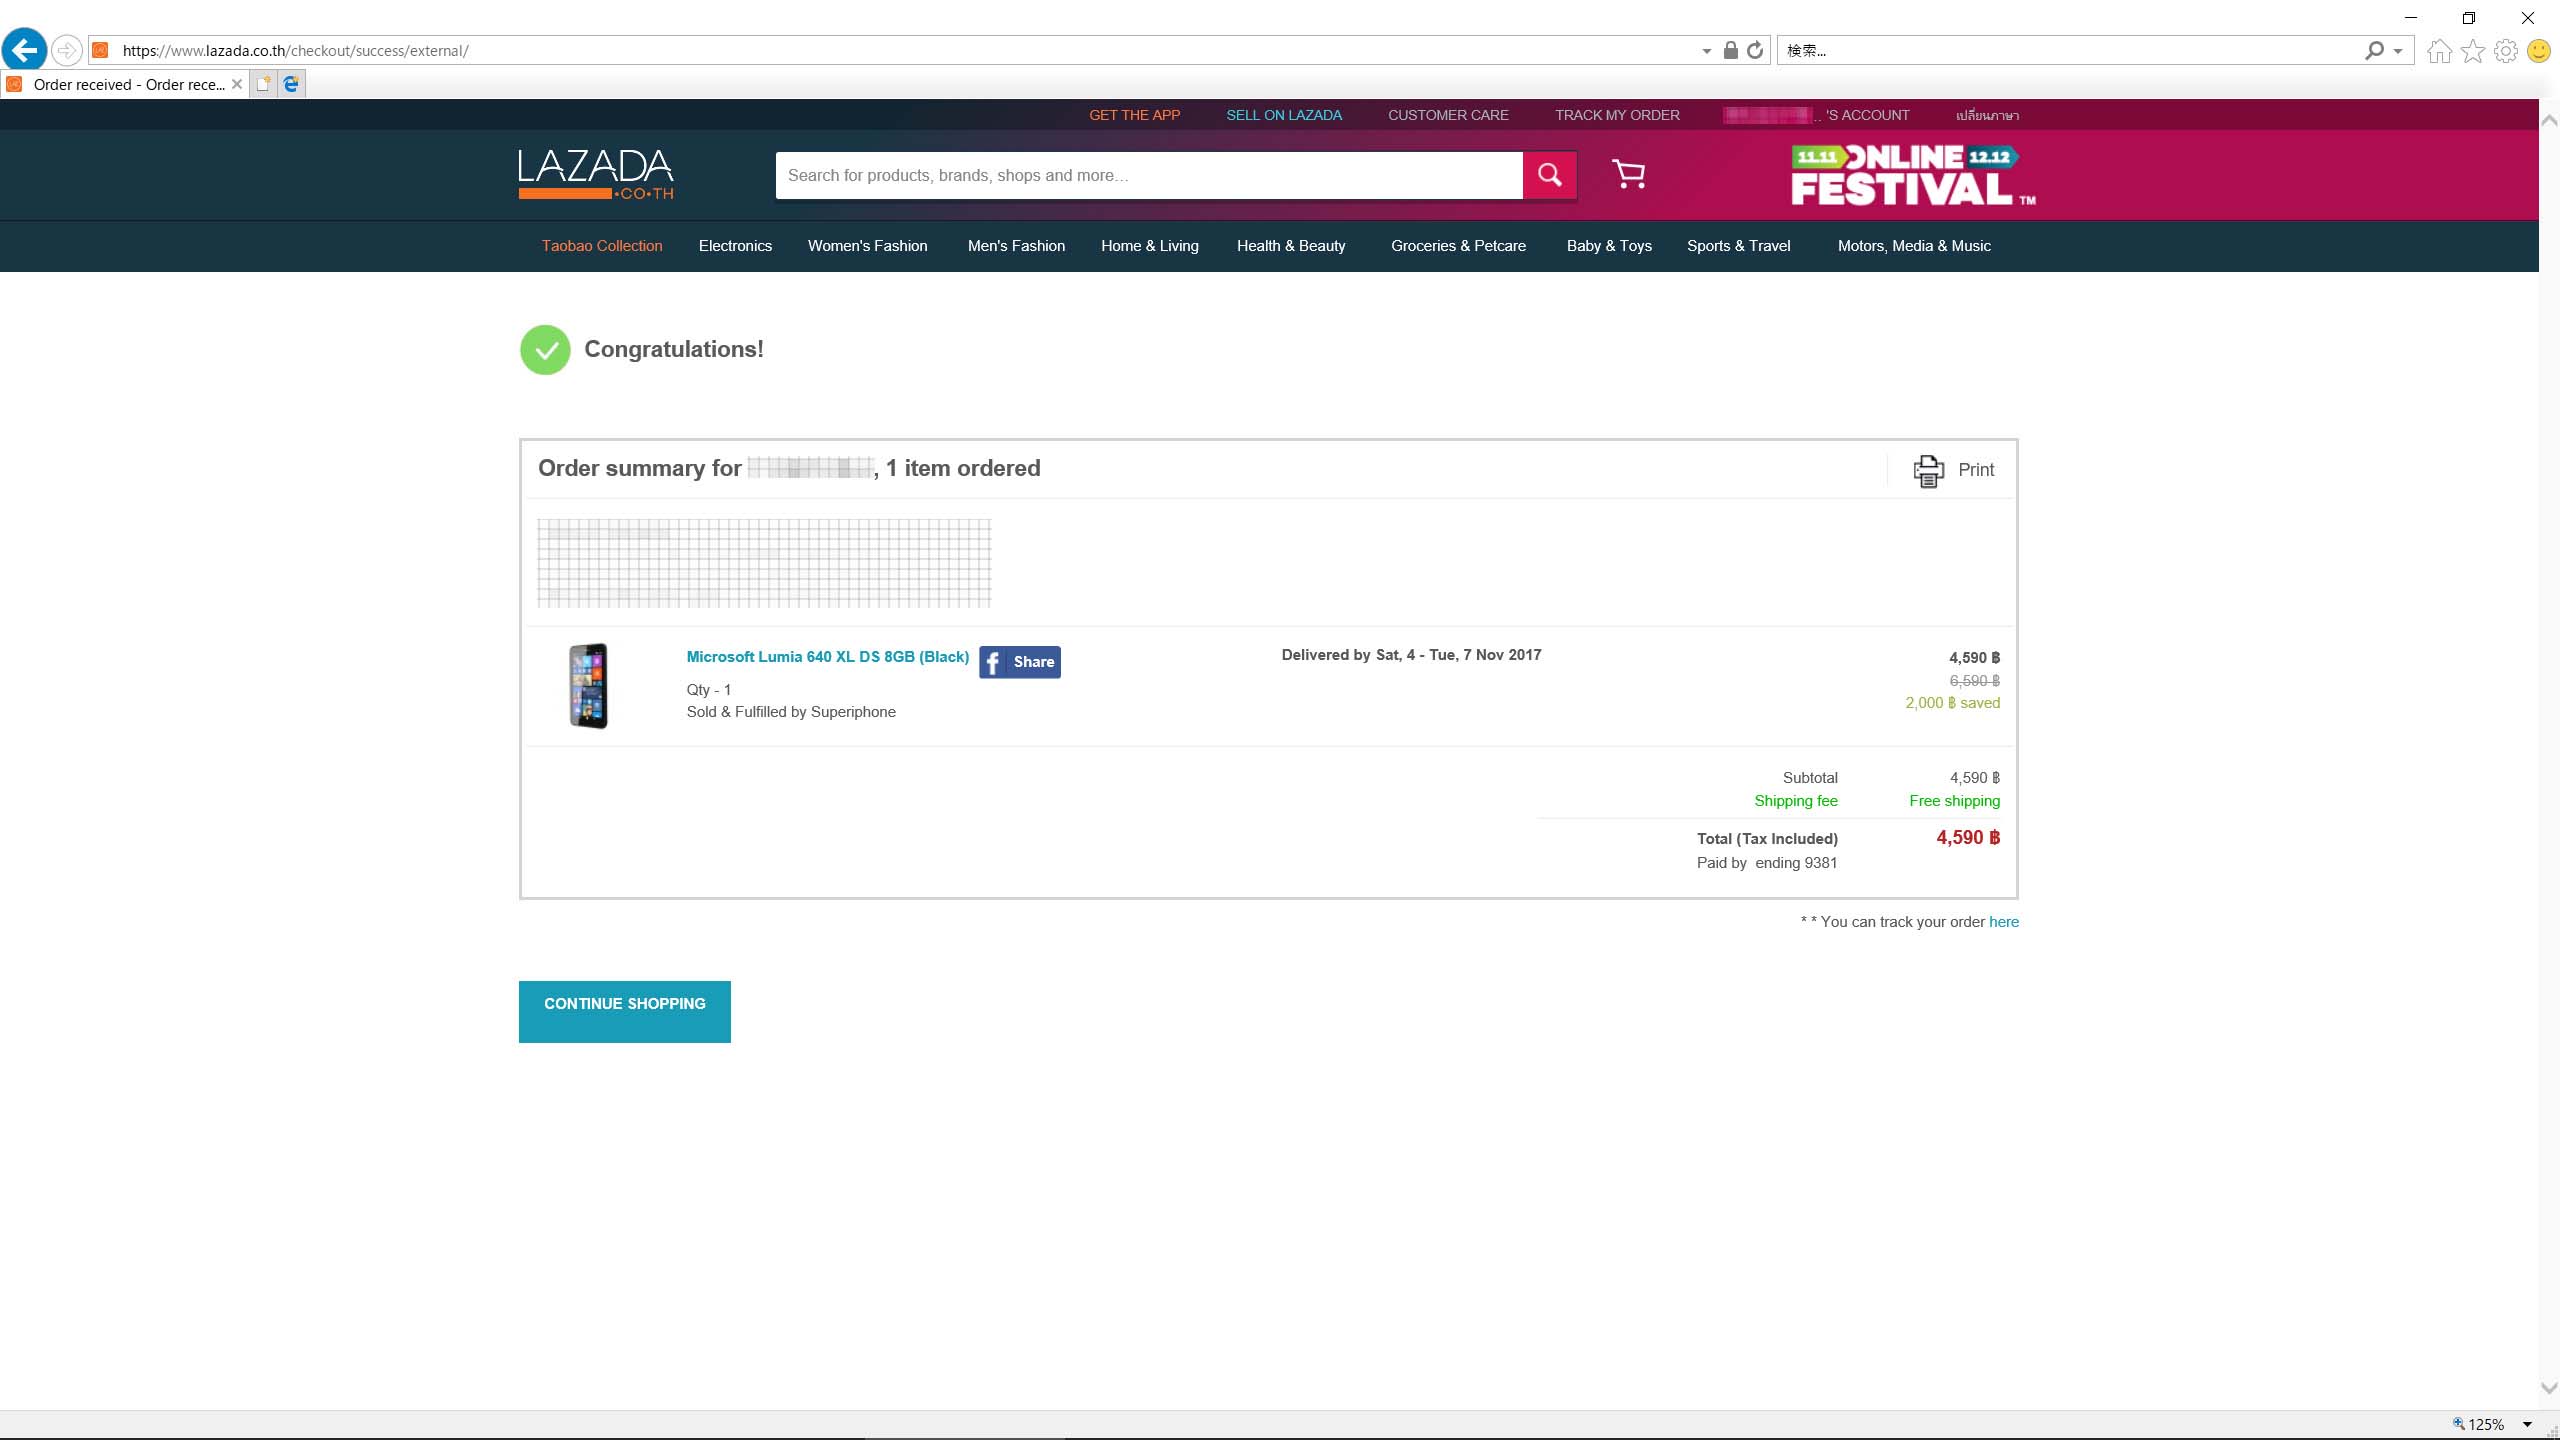Click GET THE APP link
The image size is (2560, 1440).
1134,115
